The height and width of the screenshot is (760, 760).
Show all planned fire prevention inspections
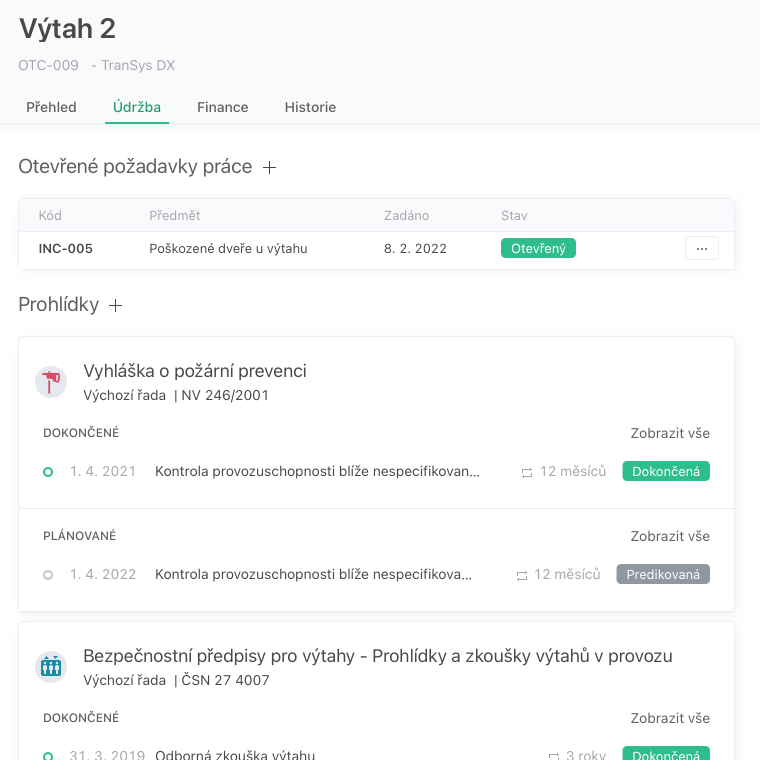[x=670, y=536]
